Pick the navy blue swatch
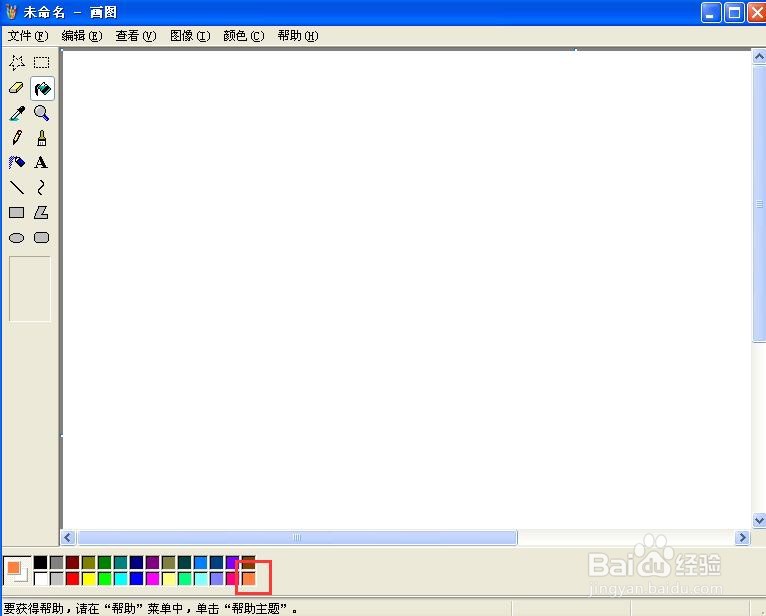Screen dimensions: 766x616 pyautogui.click(x=137, y=563)
